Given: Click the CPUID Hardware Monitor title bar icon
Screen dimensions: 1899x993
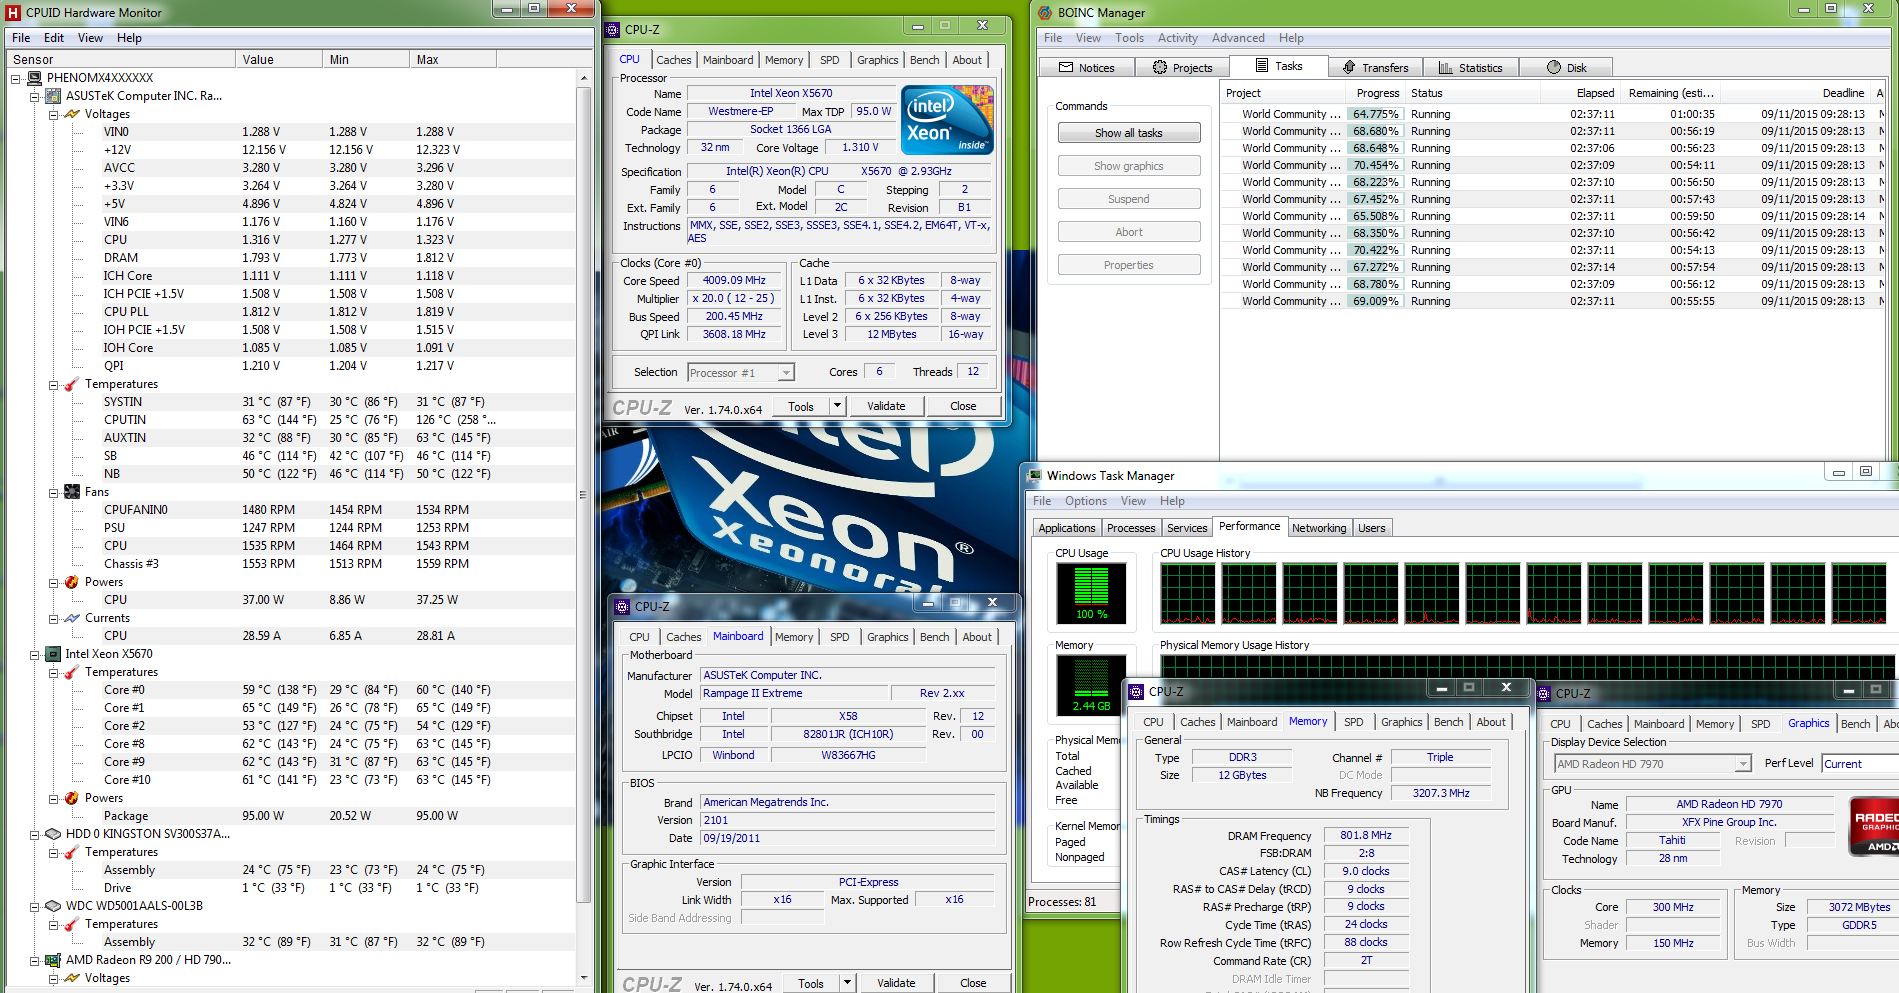Looking at the screenshot, I should click(x=13, y=13).
